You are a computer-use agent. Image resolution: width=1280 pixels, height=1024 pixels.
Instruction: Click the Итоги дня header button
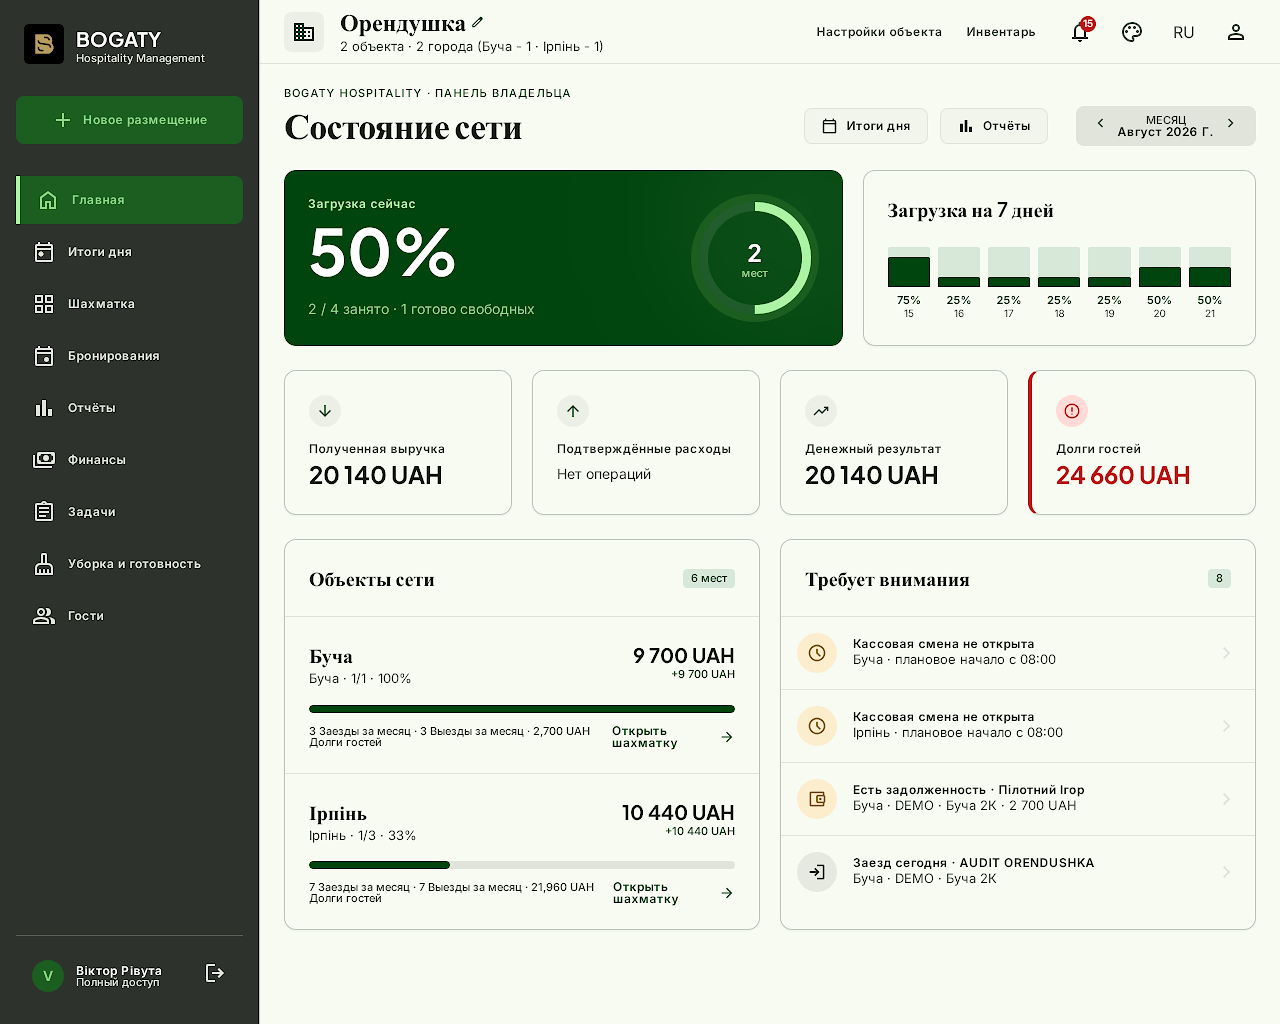point(866,126)
